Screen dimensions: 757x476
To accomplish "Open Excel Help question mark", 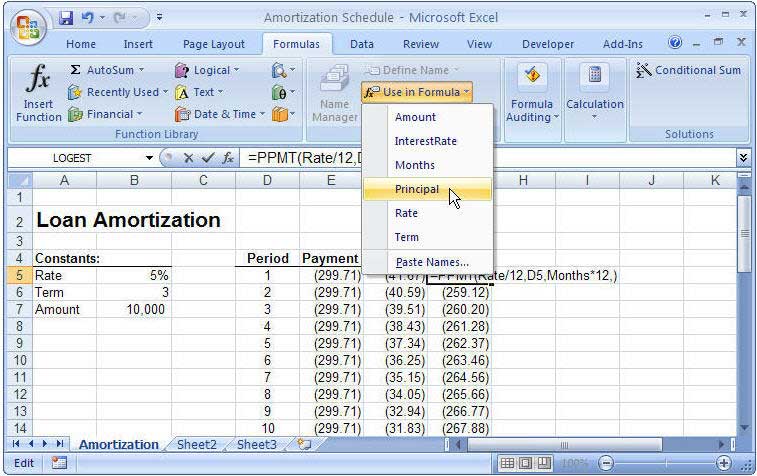I will tap(675, 43).
